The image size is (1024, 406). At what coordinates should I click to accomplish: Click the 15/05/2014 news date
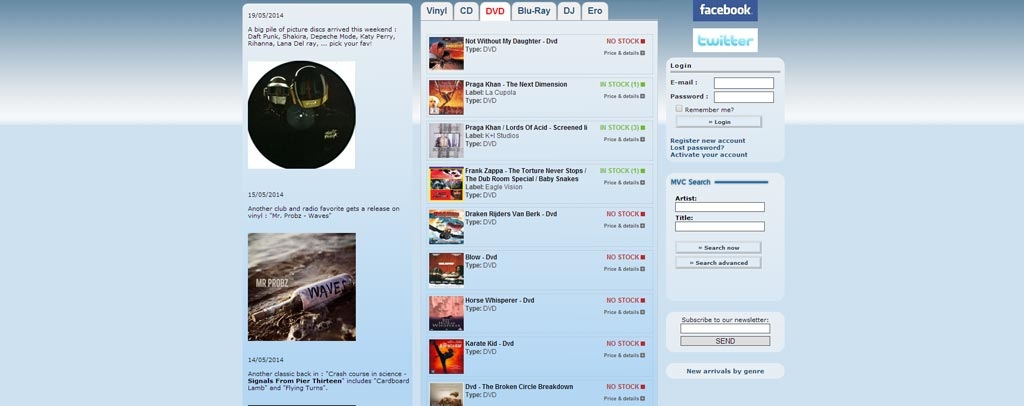click(266, 195)
